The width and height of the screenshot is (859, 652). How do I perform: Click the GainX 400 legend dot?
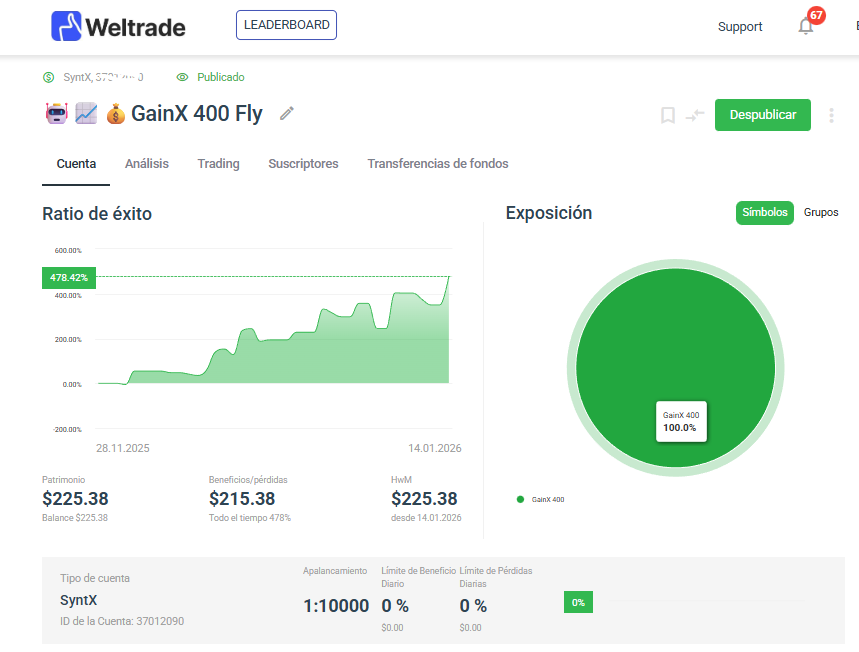click(x=520, y=500)
